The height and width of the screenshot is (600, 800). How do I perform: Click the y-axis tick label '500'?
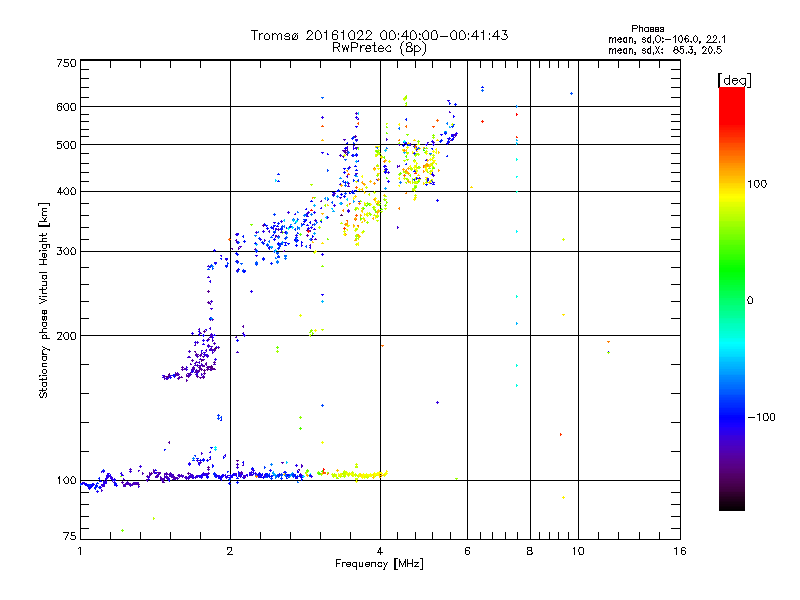(x=66, y=145)
